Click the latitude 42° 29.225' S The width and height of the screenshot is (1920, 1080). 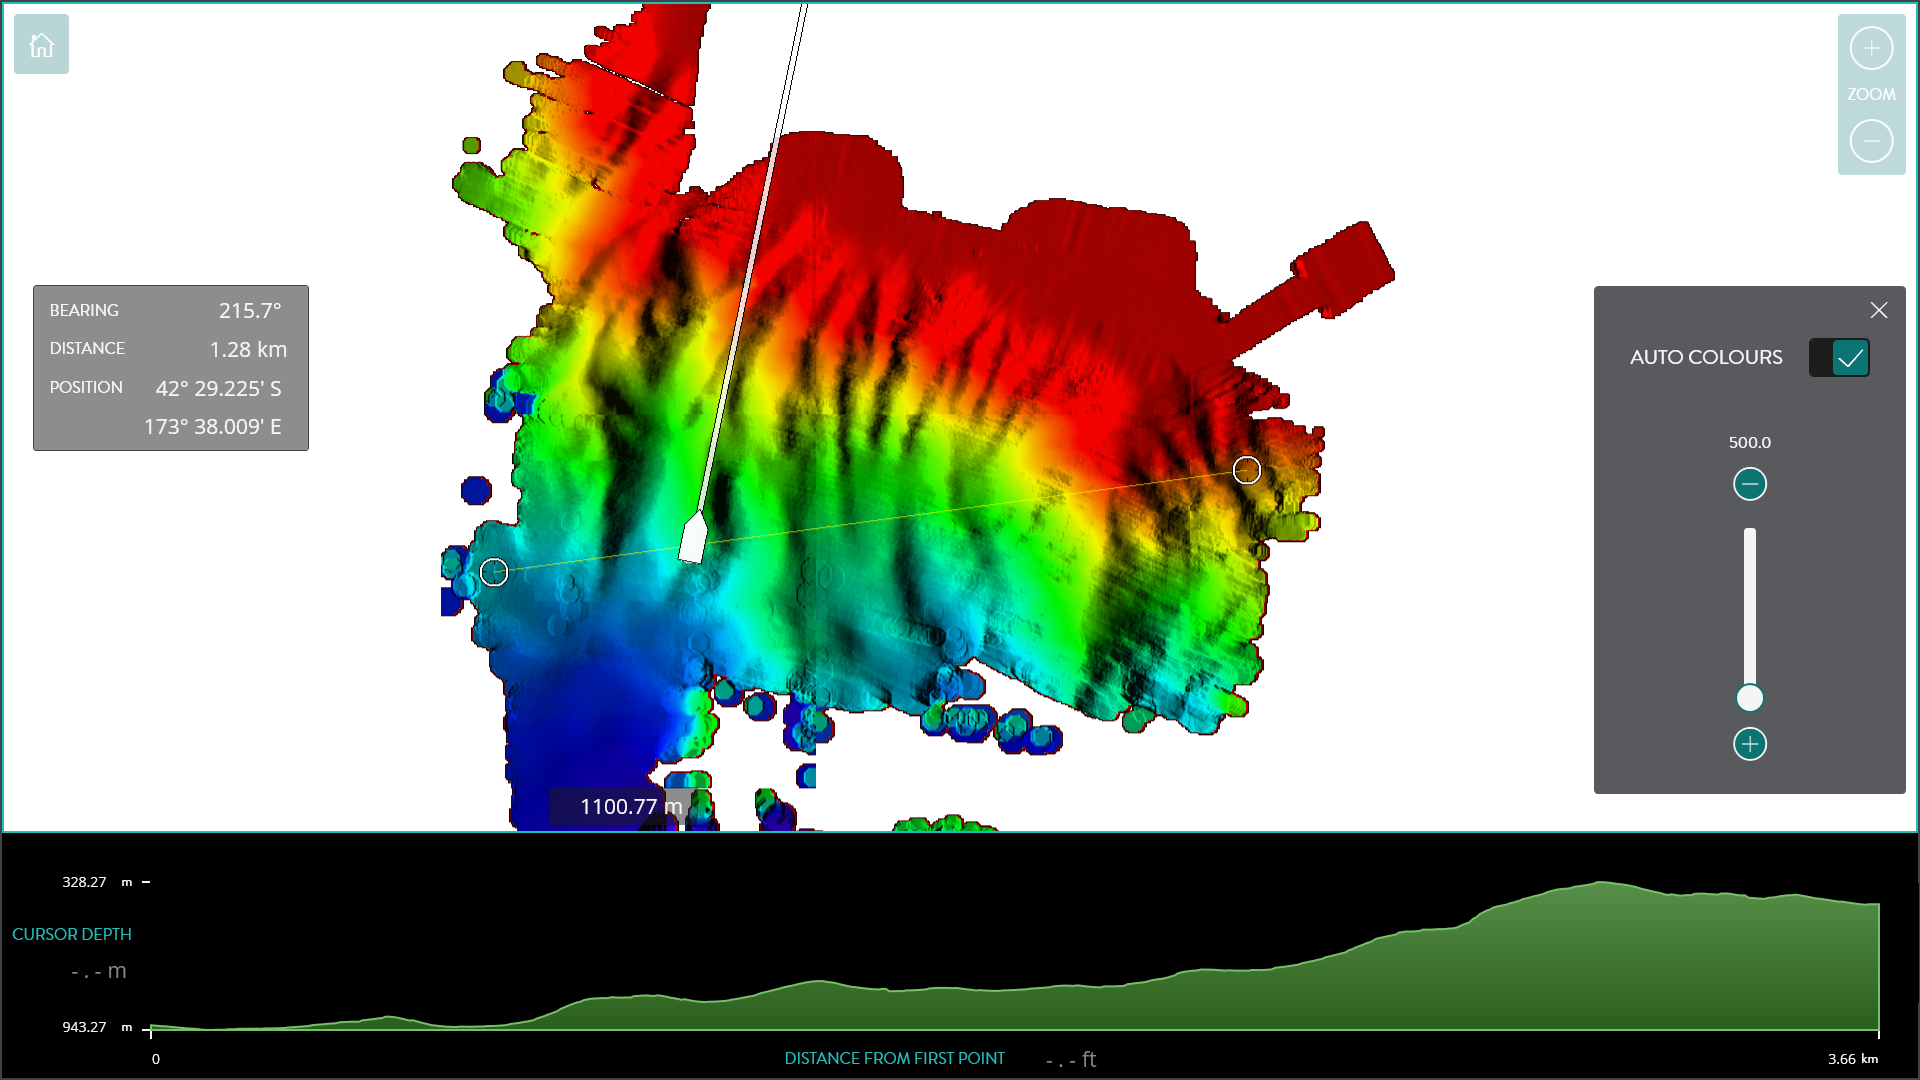pyautogui.click(x=218, y=388)
